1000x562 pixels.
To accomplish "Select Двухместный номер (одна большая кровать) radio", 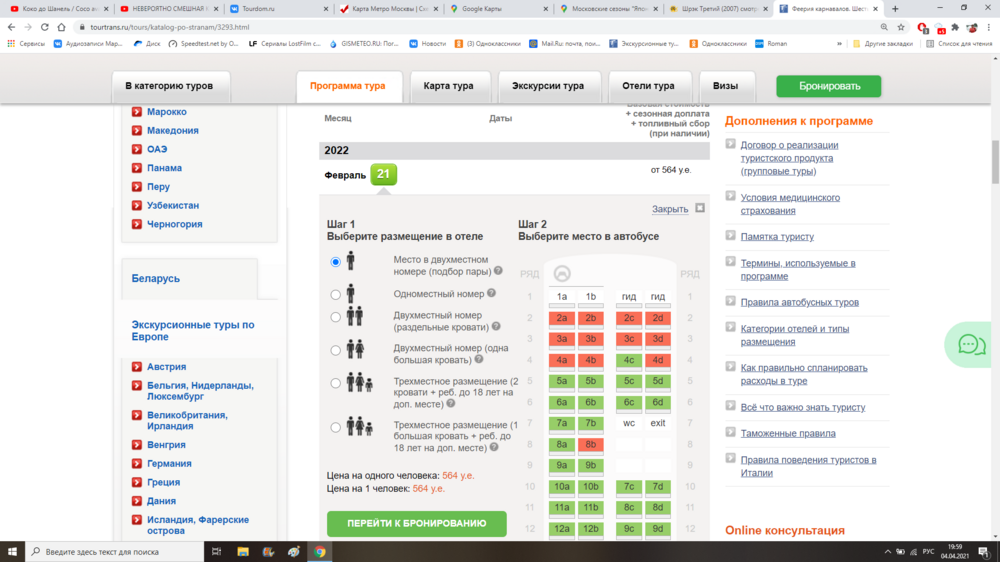I will 335,350.
